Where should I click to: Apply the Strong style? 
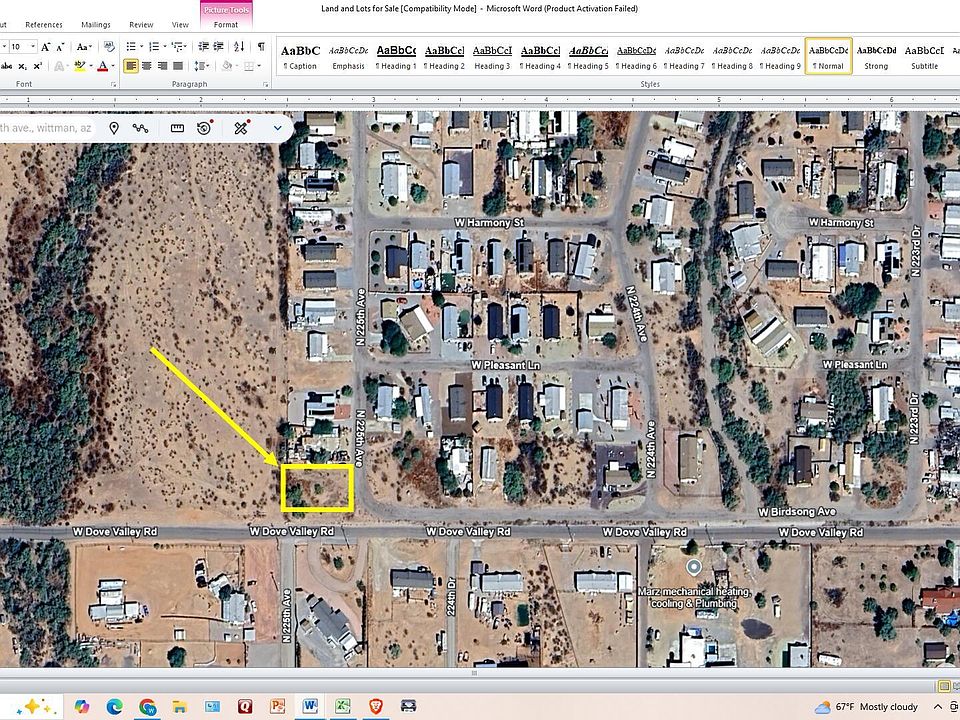coord(876,57)
